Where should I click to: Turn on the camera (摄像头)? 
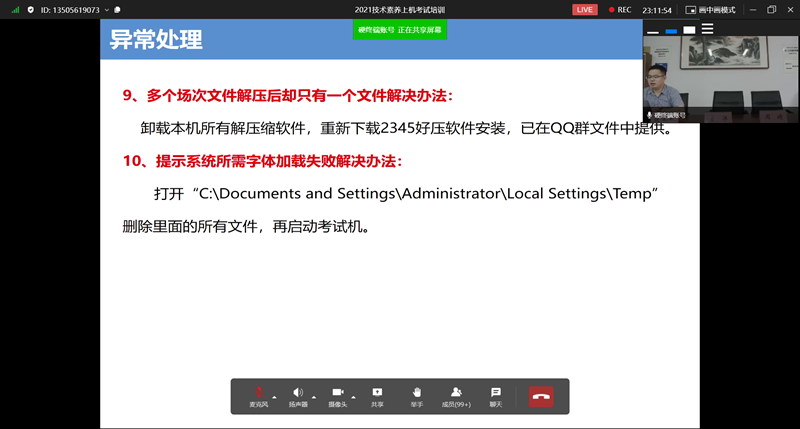click(338, 395)
